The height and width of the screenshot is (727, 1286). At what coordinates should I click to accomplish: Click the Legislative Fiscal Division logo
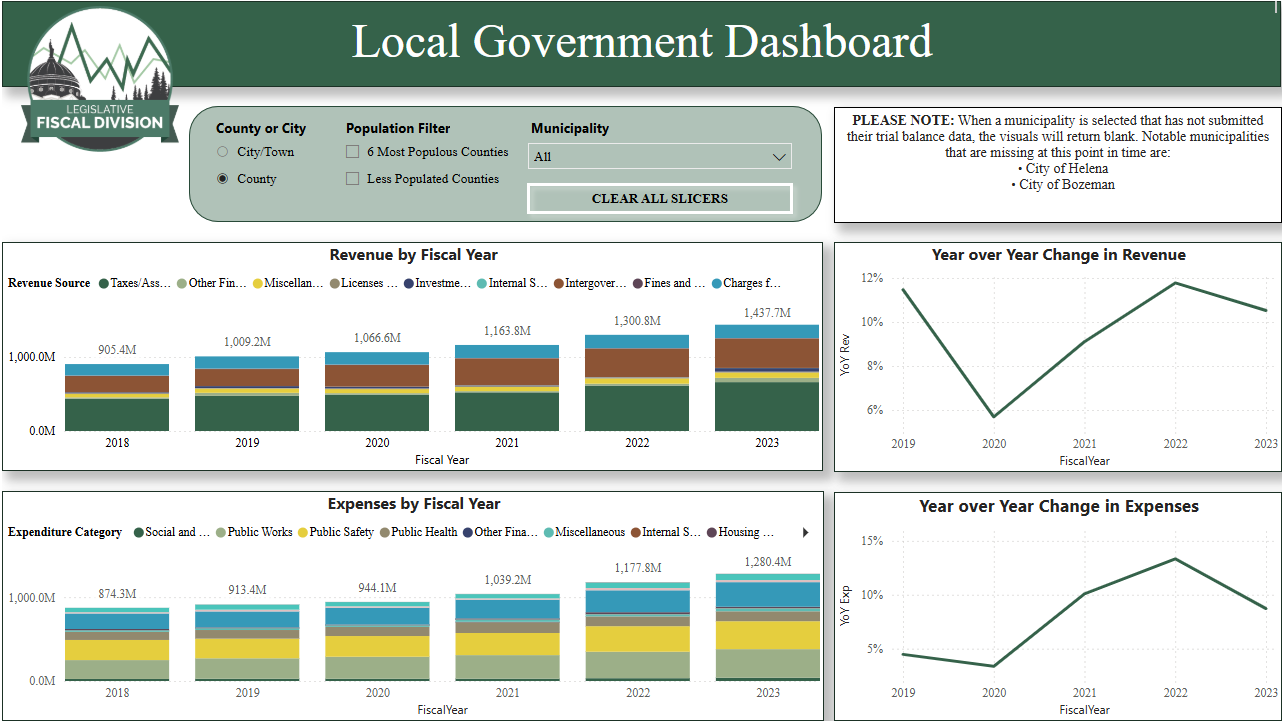pos(99,80)
